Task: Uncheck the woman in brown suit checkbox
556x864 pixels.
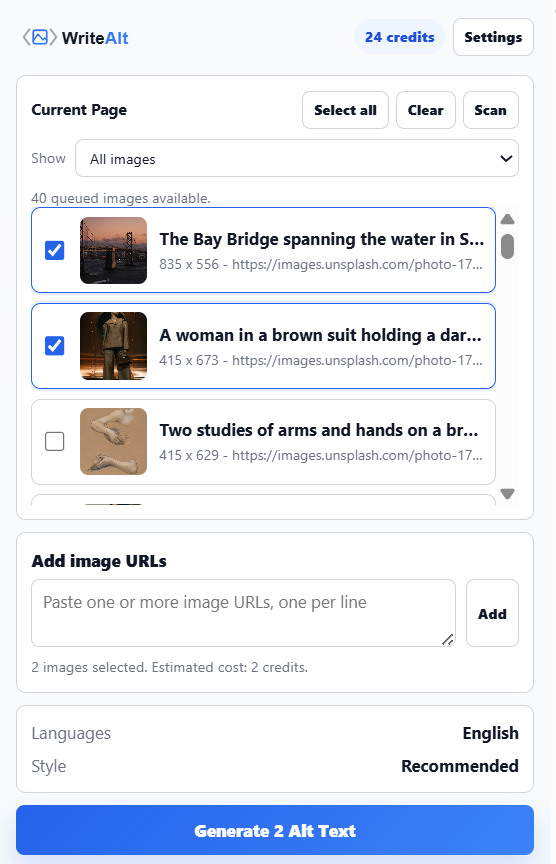Action: tap(55, 346)
